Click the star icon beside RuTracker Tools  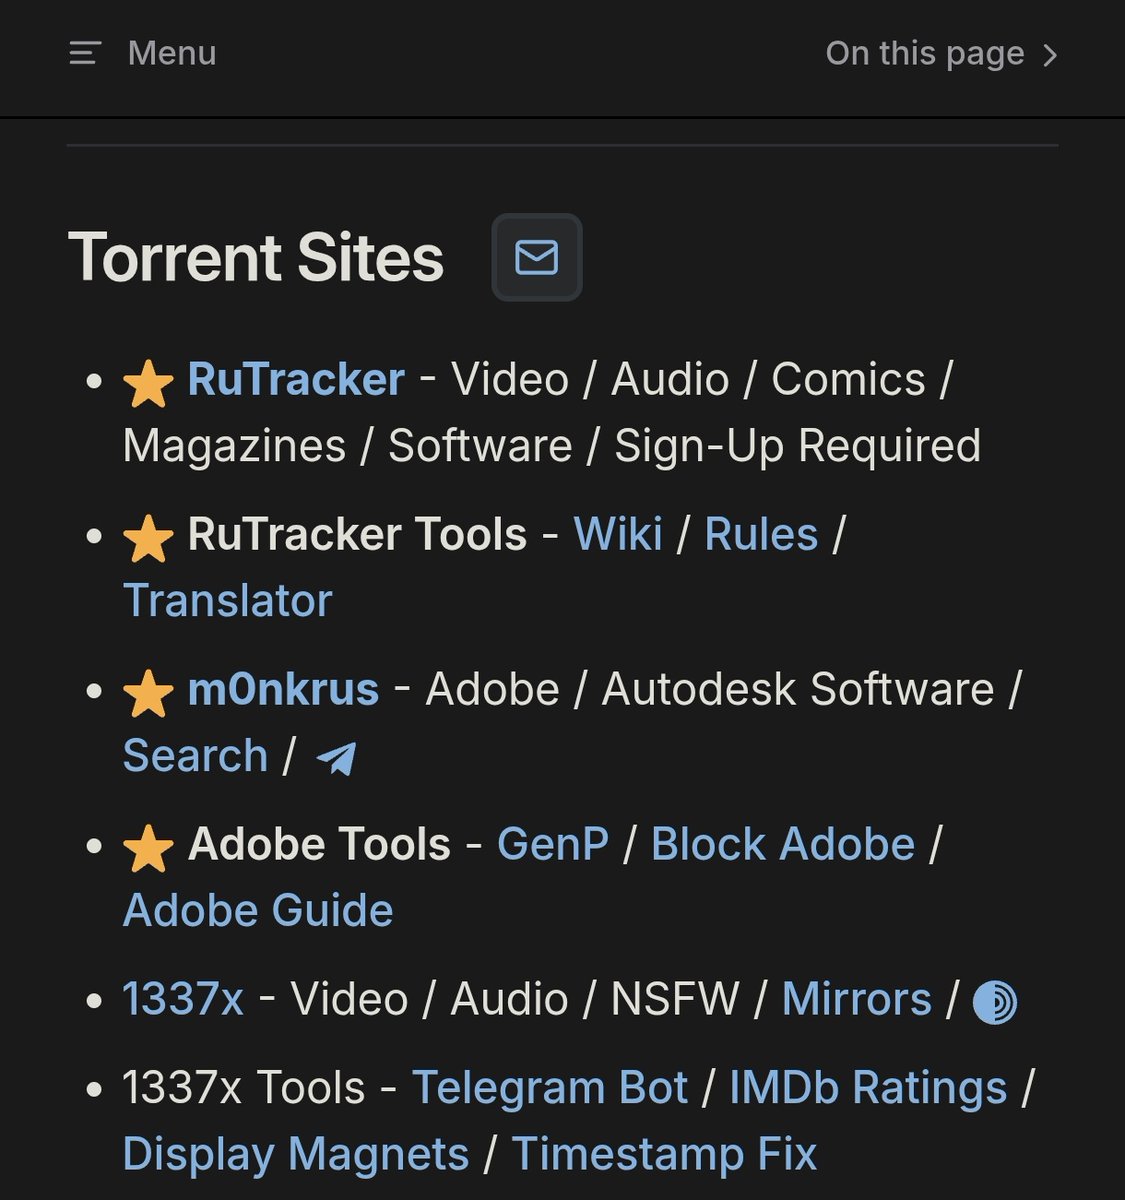(x=148, y=539)
